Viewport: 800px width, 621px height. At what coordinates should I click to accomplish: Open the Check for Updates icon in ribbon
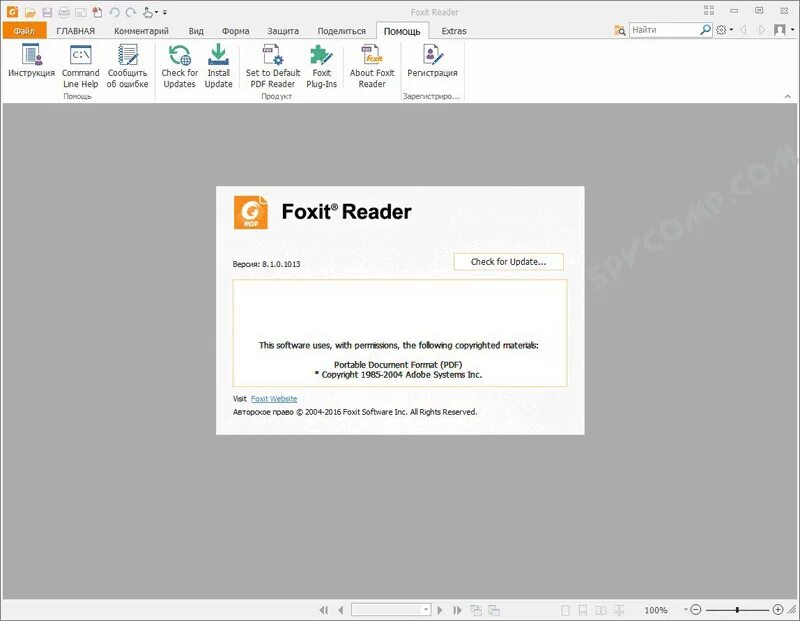tap(179, 68)
